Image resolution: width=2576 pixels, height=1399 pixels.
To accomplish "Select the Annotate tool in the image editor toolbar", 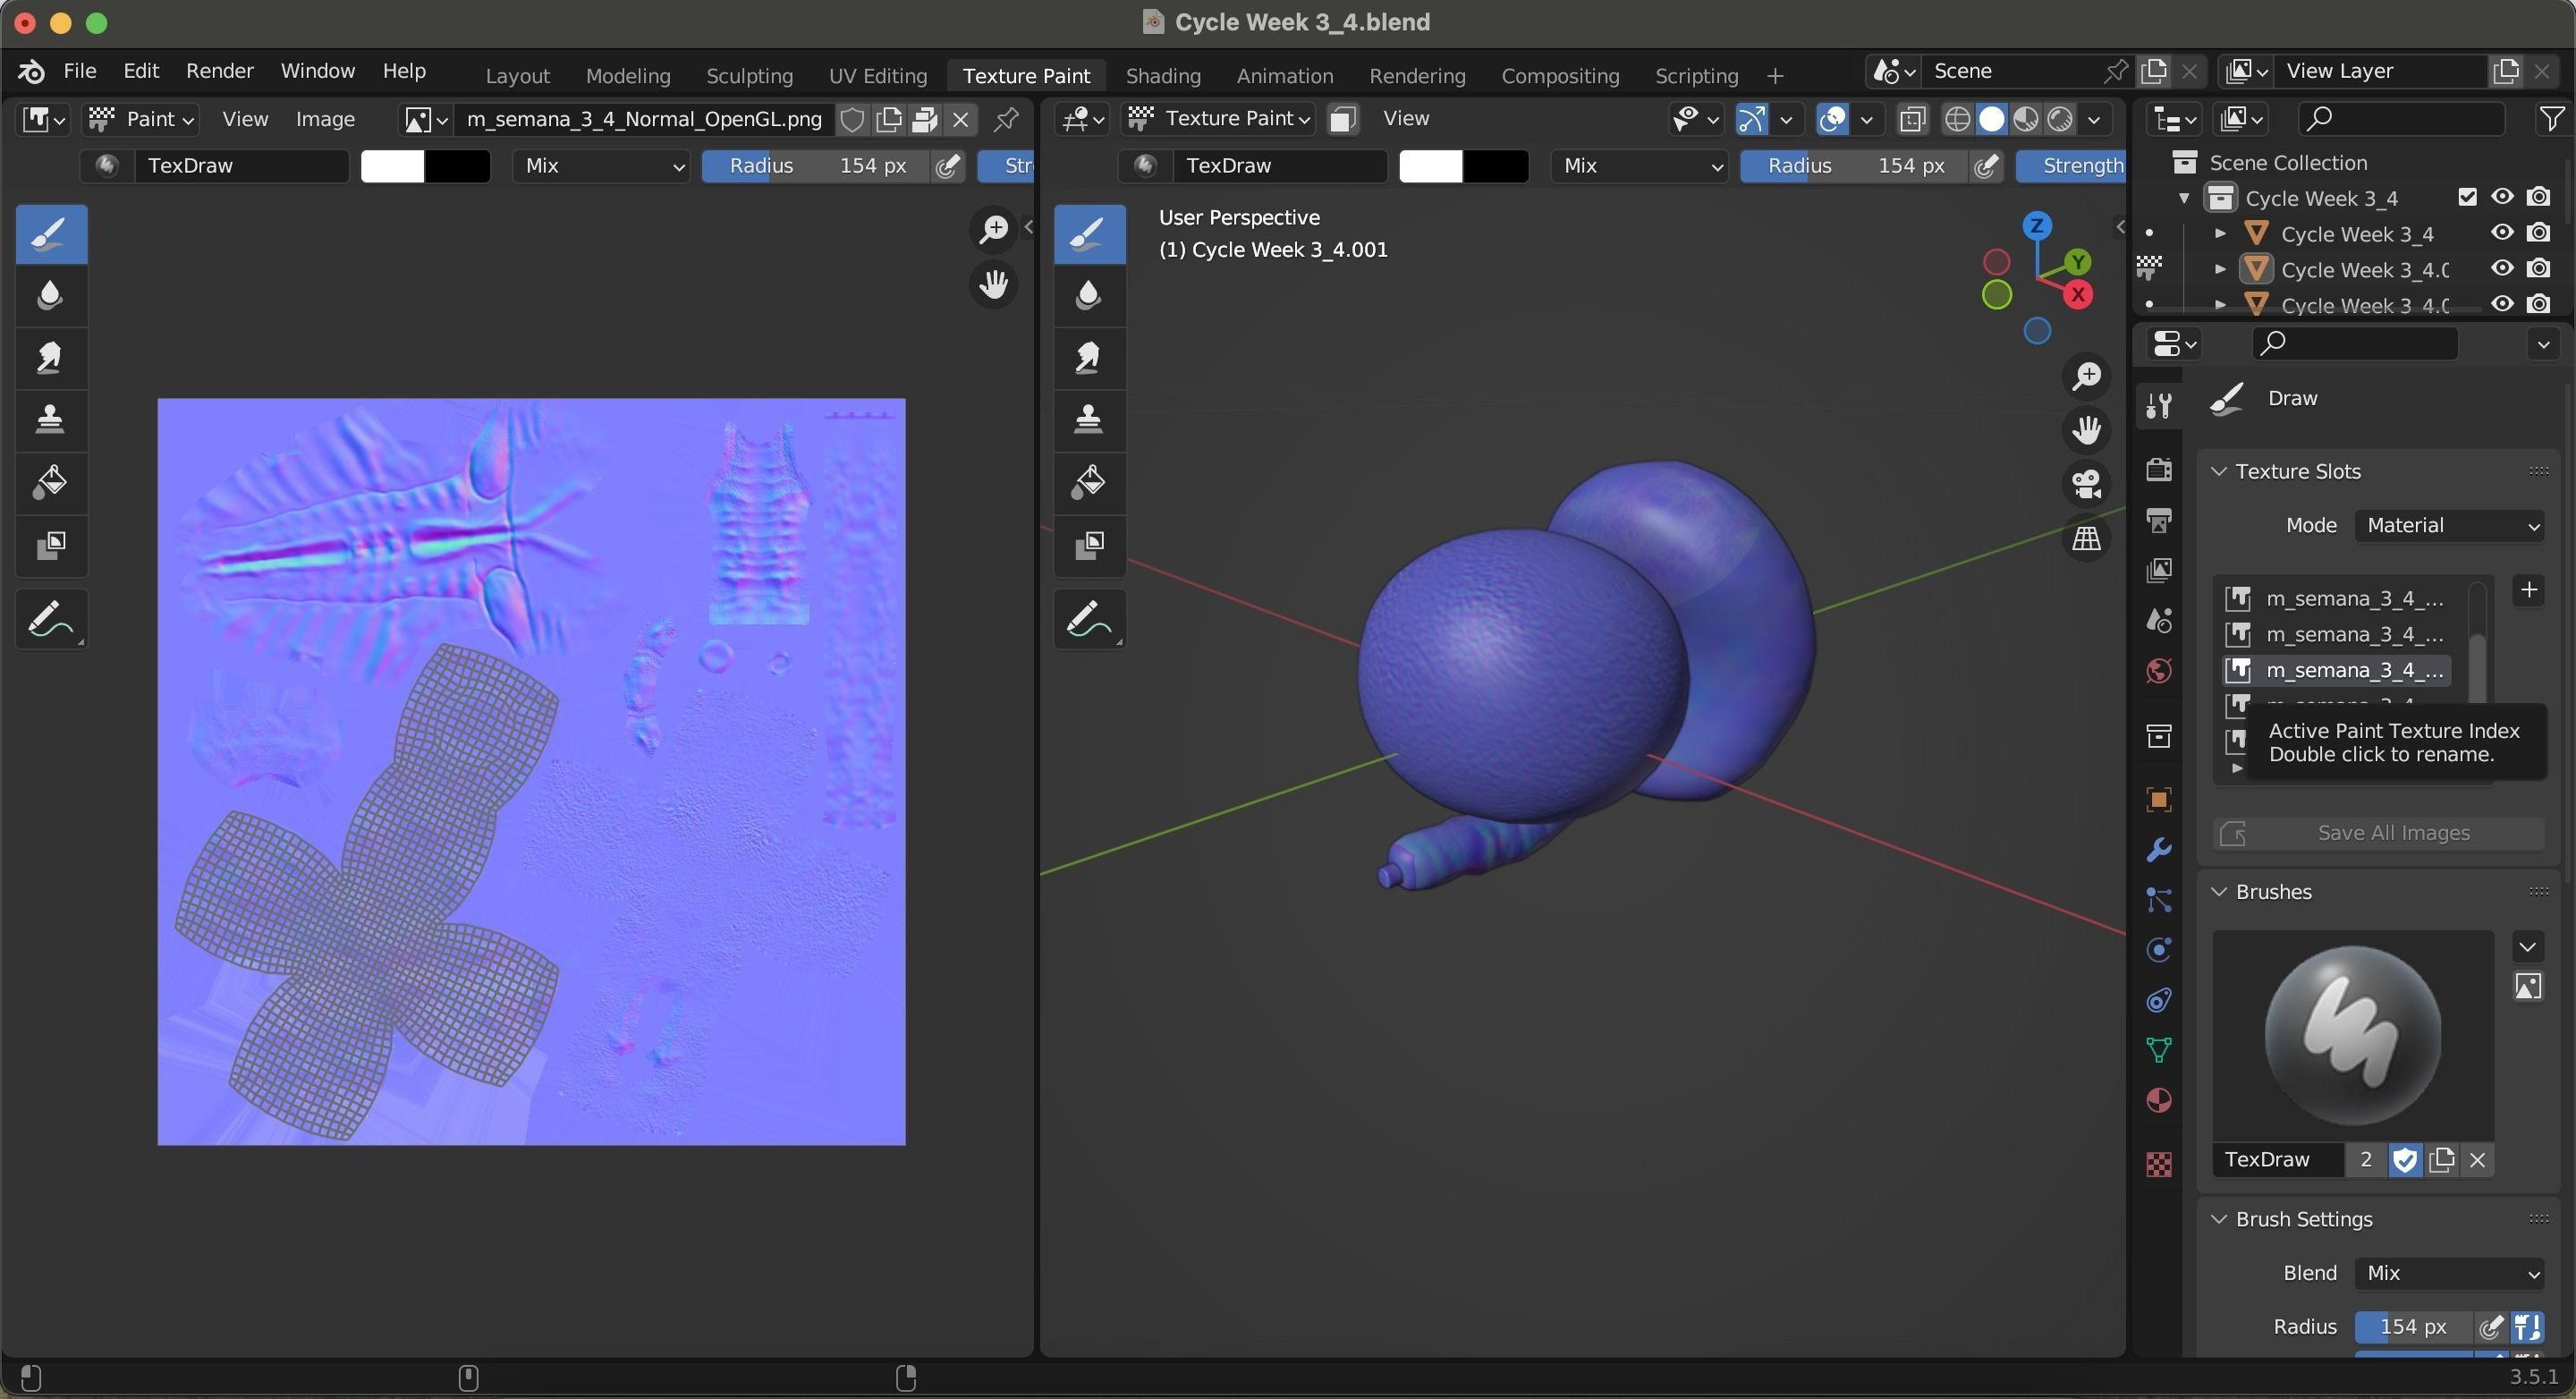I will [x=51, y=619].
